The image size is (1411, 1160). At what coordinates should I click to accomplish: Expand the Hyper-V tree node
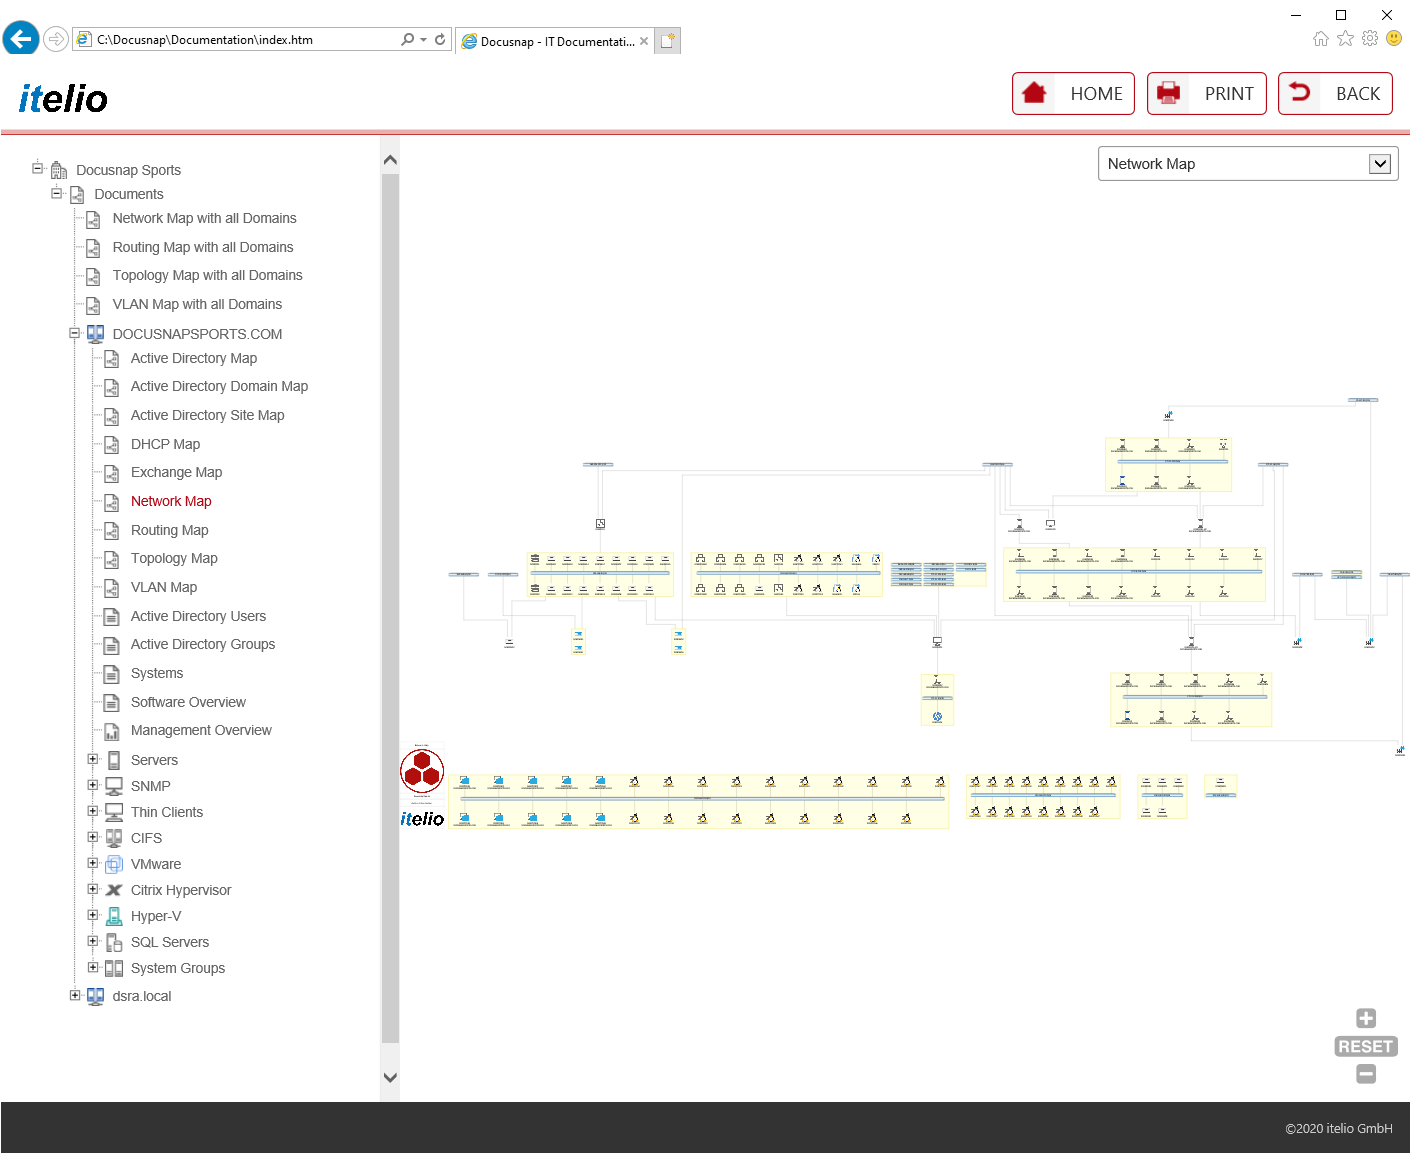coord(93,915)
